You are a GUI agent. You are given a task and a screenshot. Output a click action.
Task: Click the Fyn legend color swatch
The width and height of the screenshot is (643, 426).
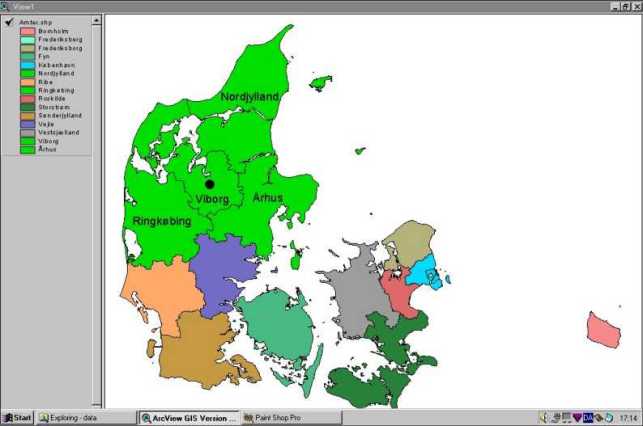(27, 57)
